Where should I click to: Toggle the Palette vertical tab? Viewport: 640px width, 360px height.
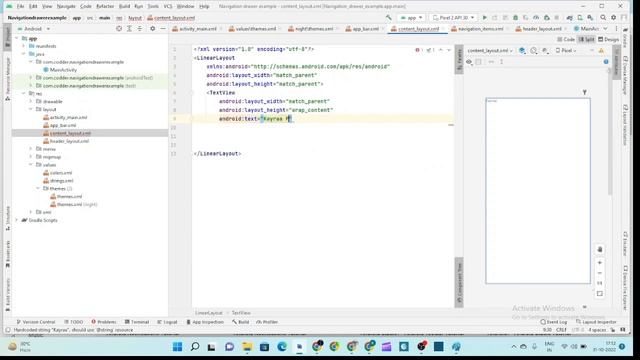point(459,60)
